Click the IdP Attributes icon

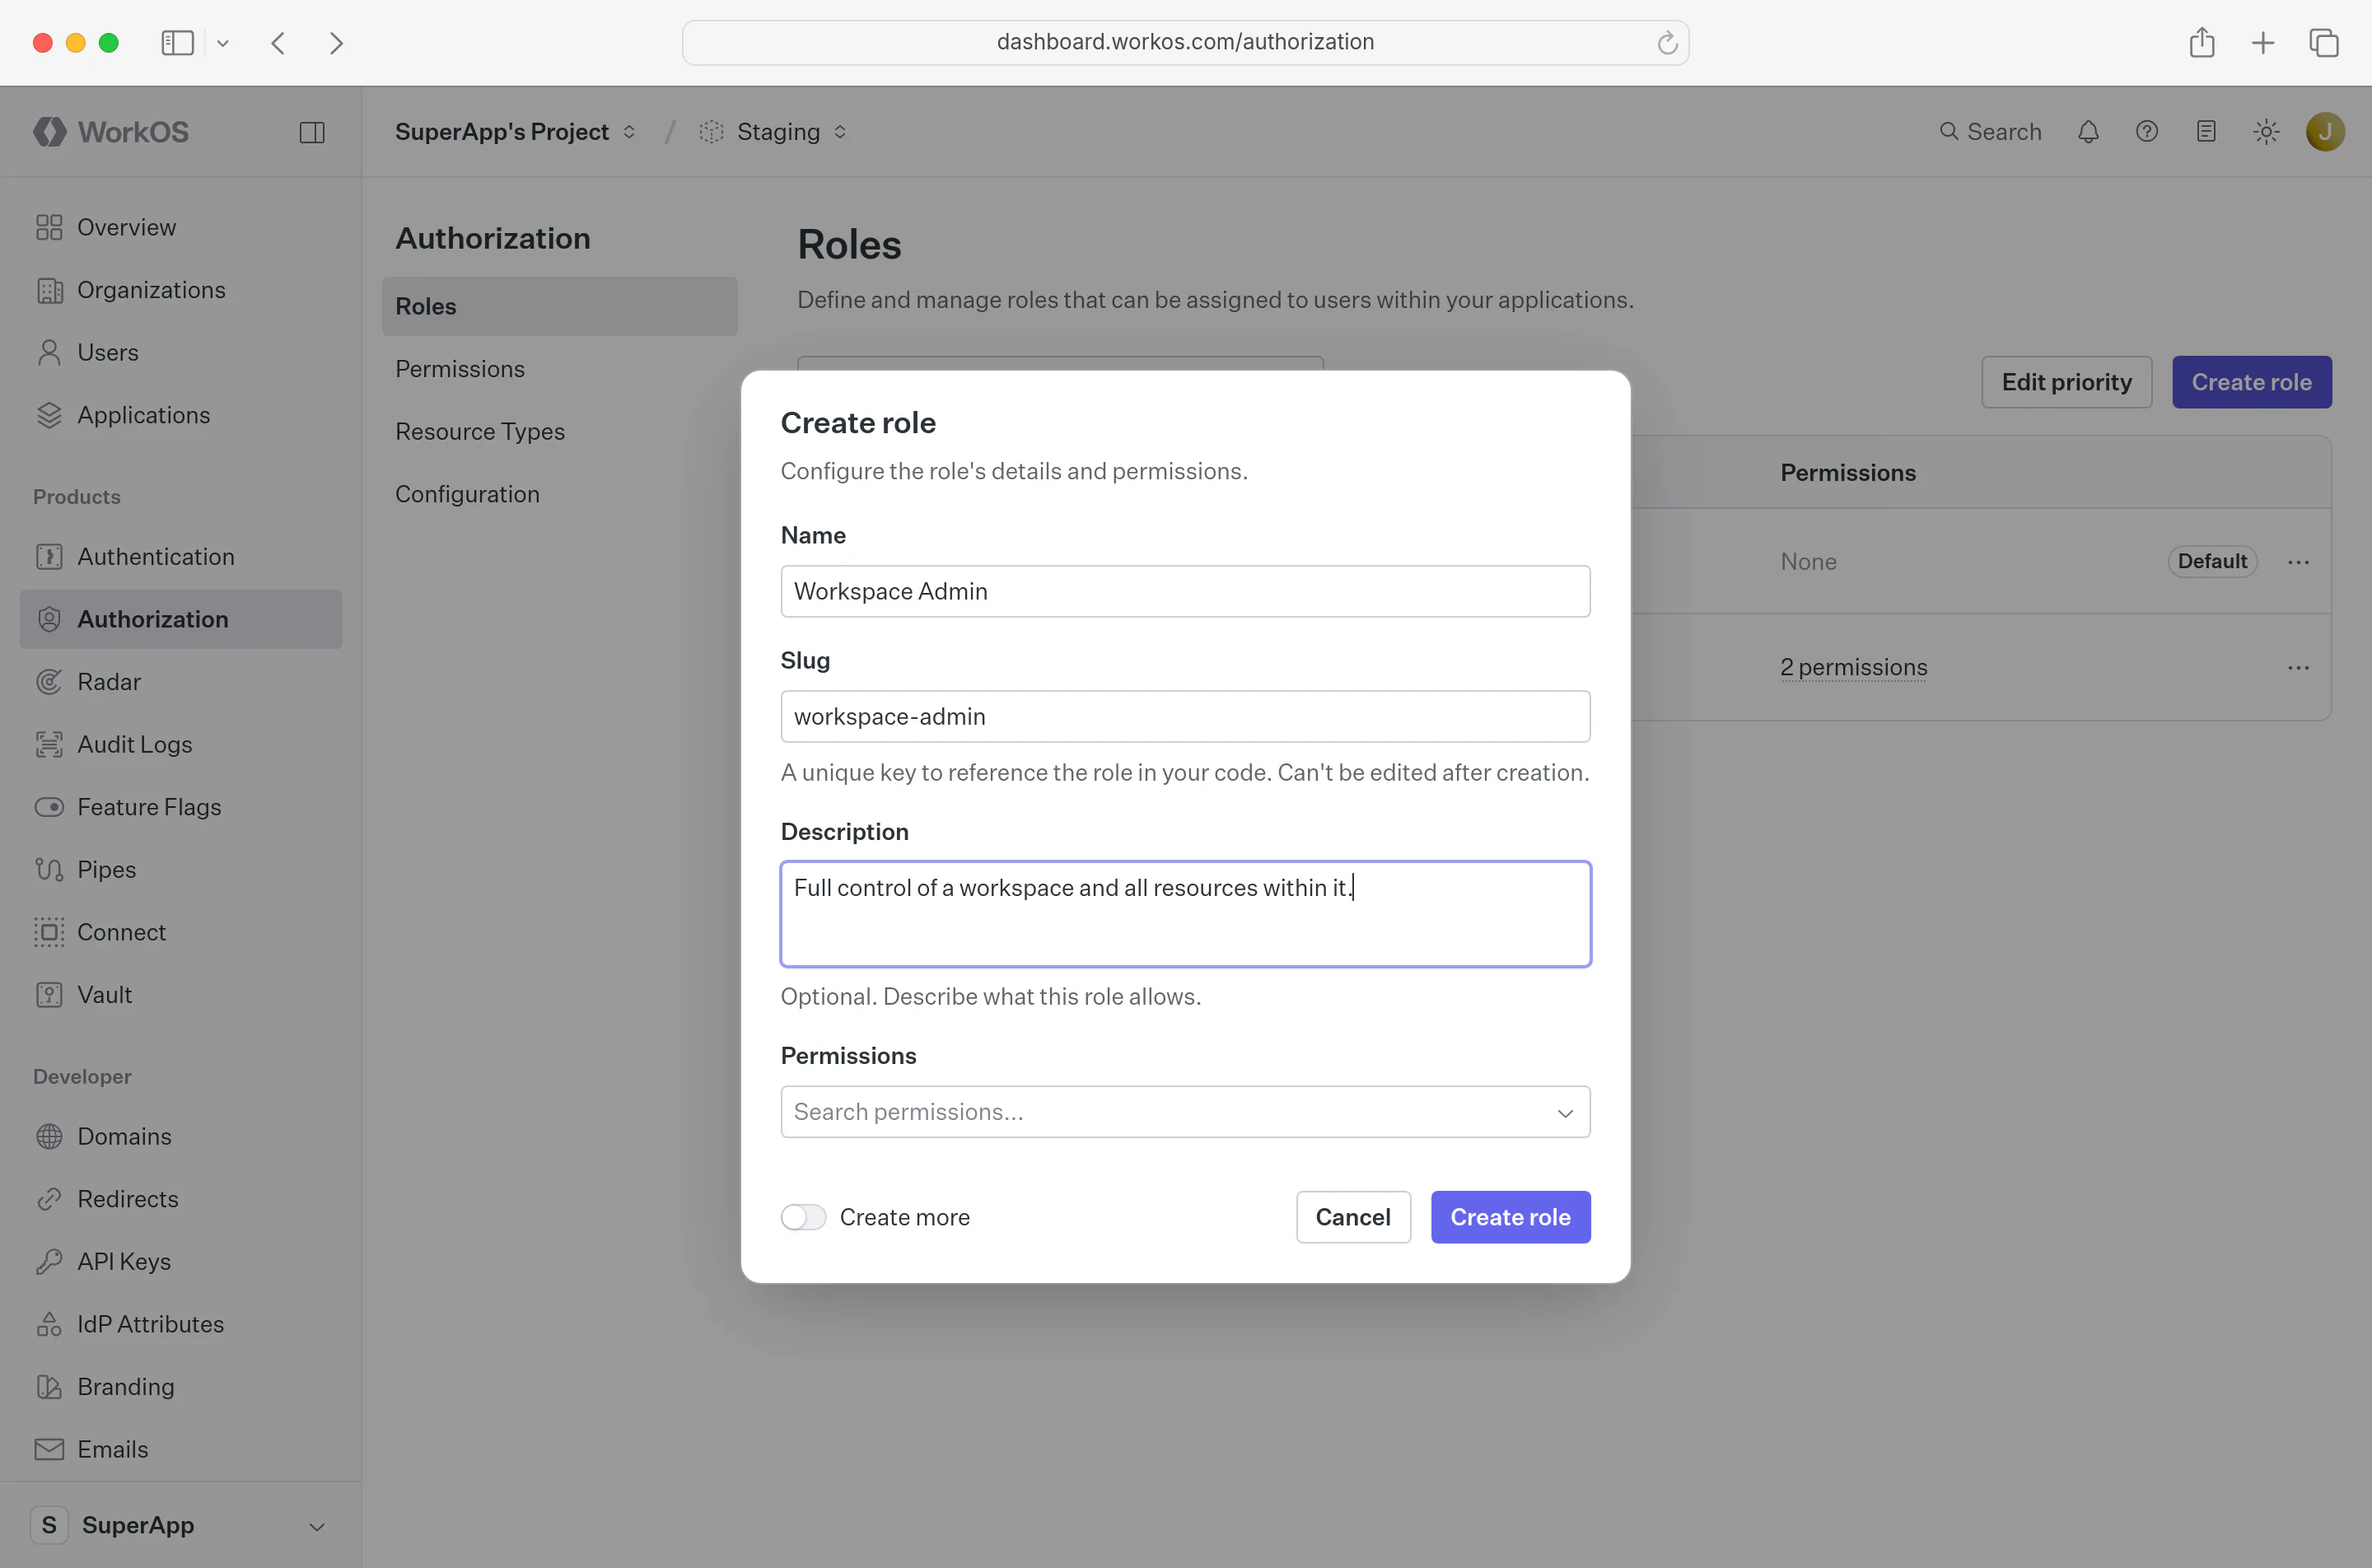pyautogui.click(x=49, y=1325)
